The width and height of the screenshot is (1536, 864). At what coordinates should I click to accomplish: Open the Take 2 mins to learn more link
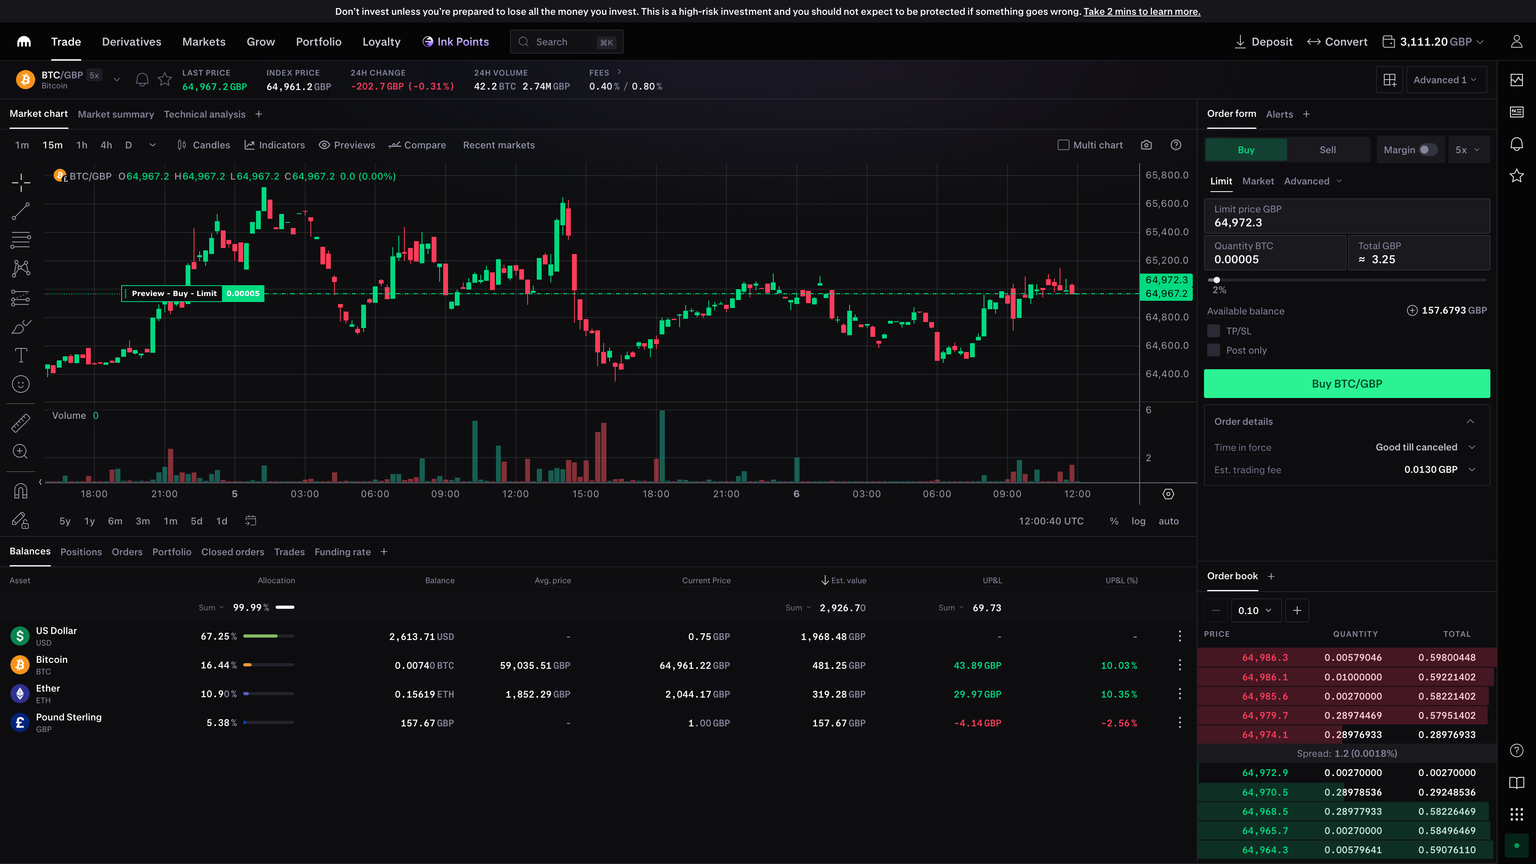tap(1142, 12)
